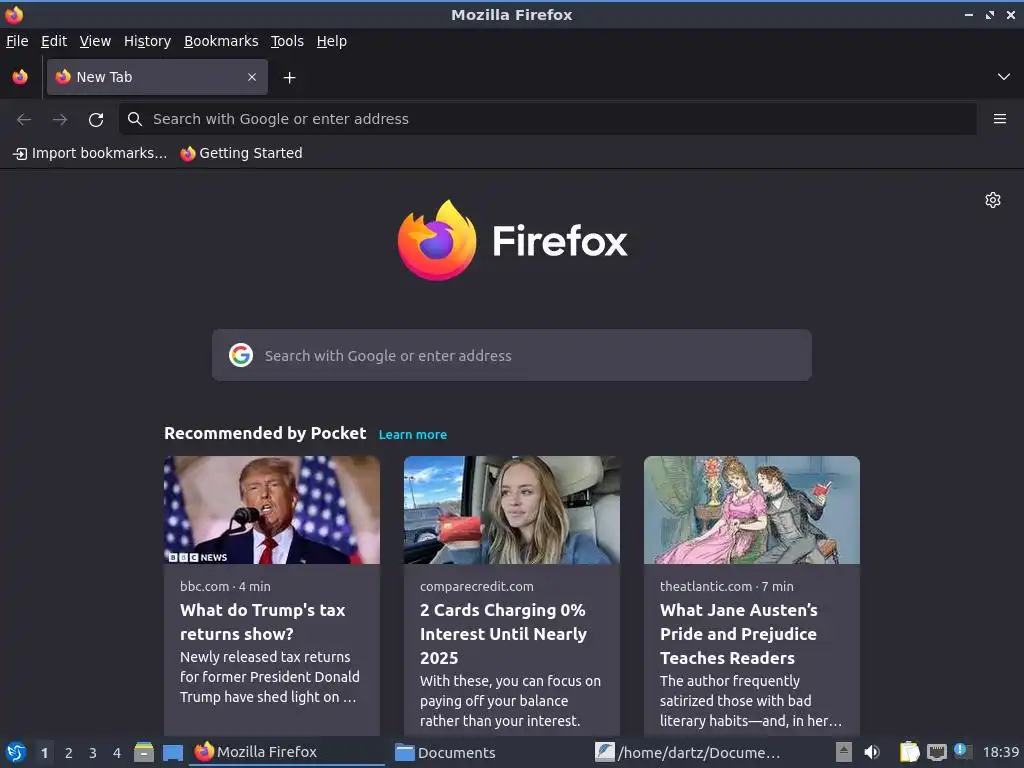Open the Tools menu

[x=287, y=41]
